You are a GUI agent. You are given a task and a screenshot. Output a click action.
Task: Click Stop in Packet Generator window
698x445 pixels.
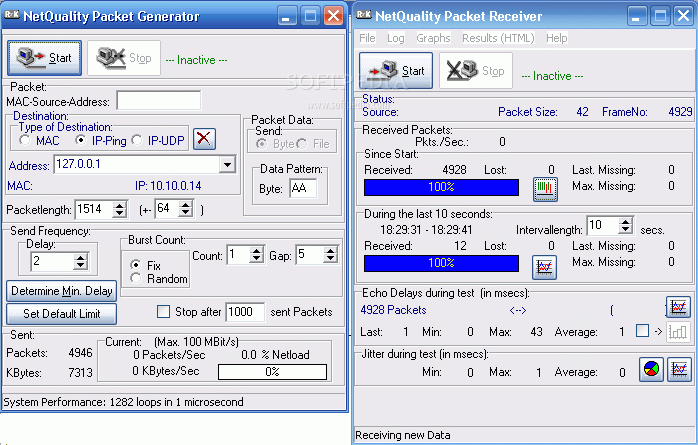coord(124,58)
